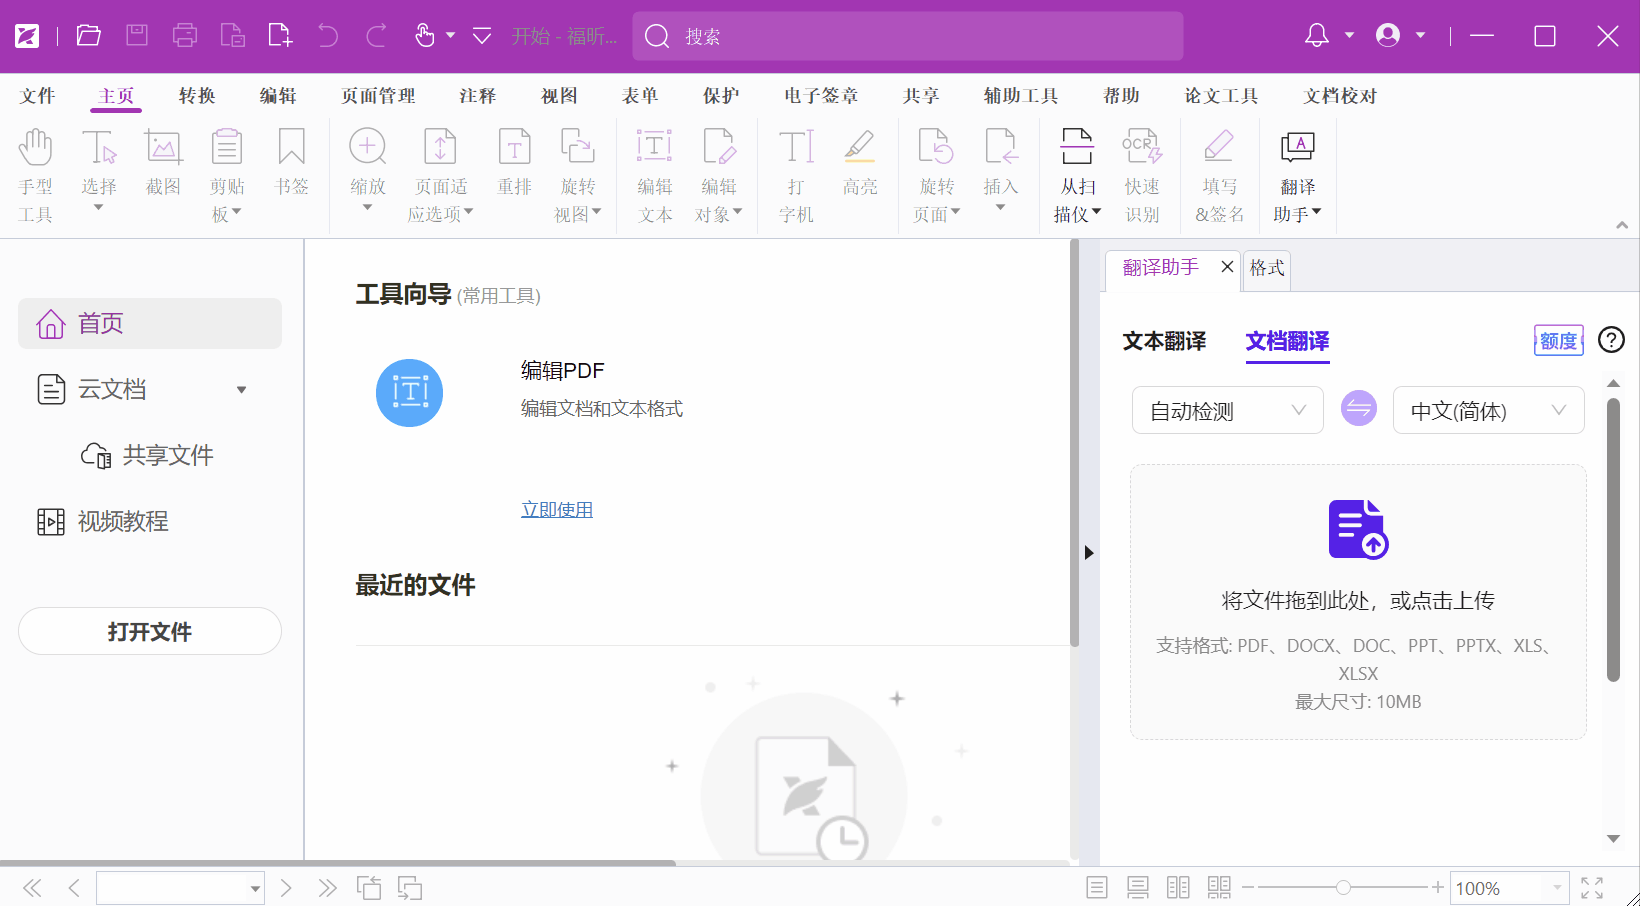Viewport: 1640px width, 906px height.
Task: Switch to the 格式 panel tab
Action: click(1267, 268)
